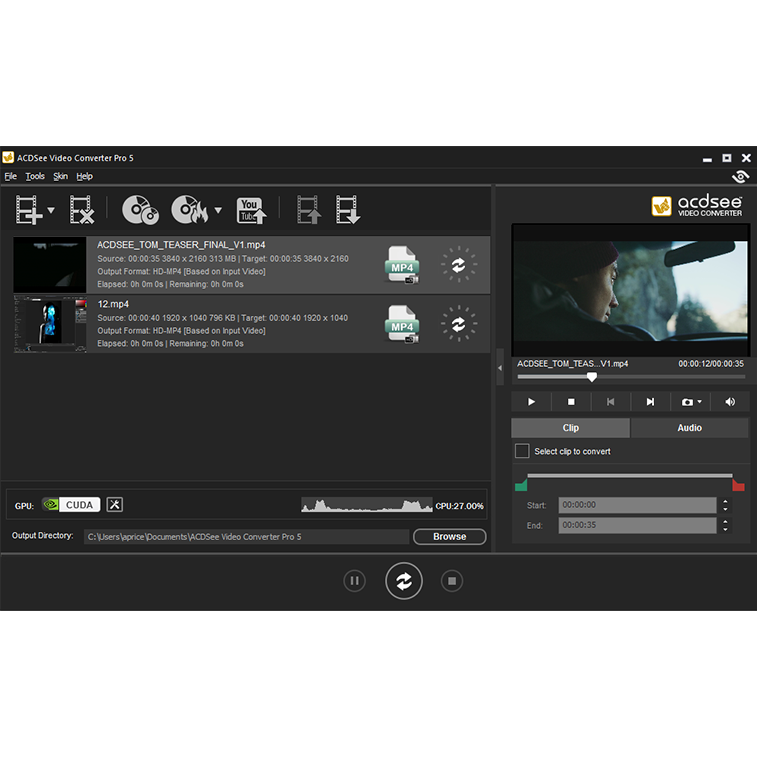Click the preview playback seek slider
Screen dimensions: 757x757
630,377
